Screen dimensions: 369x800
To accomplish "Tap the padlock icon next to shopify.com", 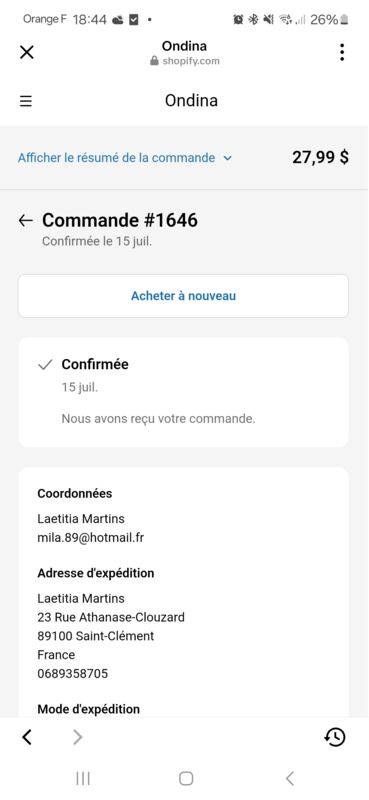I will (x=154, y=61).
